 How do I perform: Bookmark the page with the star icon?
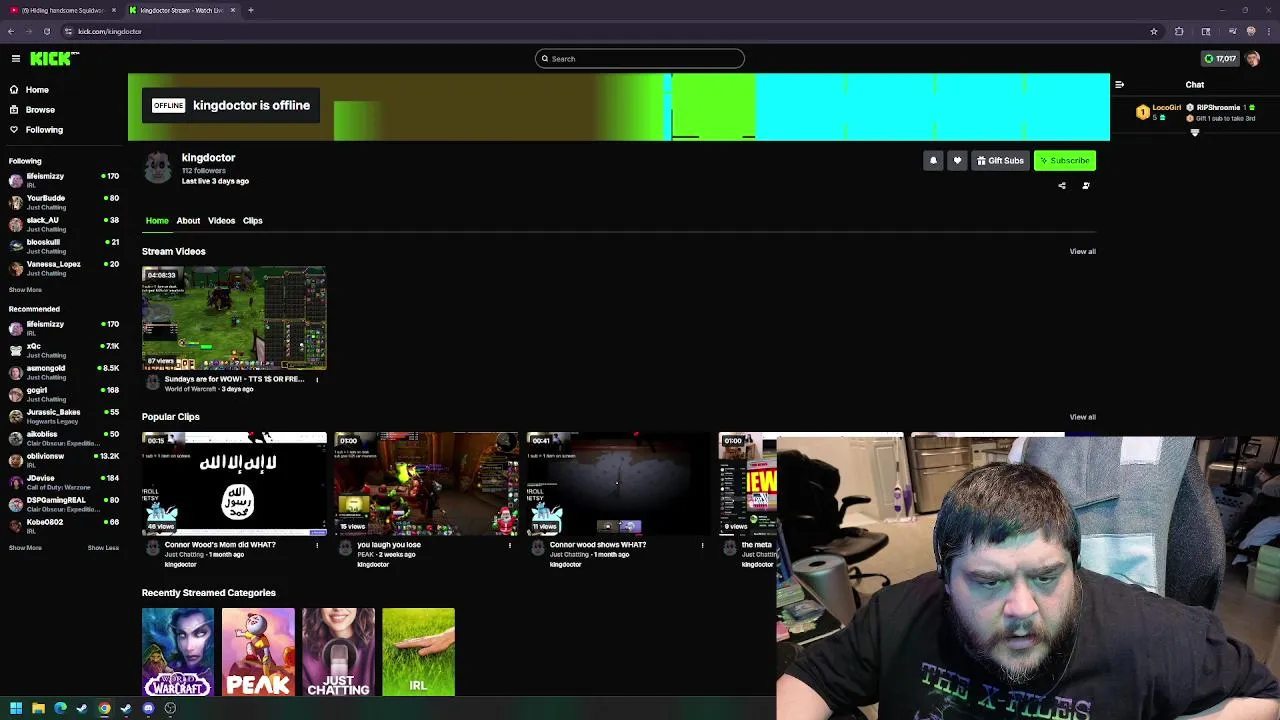(1153, 32)
